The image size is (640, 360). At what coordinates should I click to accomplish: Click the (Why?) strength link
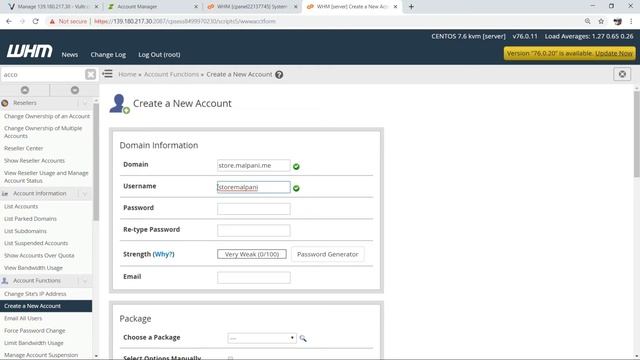point(163,254)
